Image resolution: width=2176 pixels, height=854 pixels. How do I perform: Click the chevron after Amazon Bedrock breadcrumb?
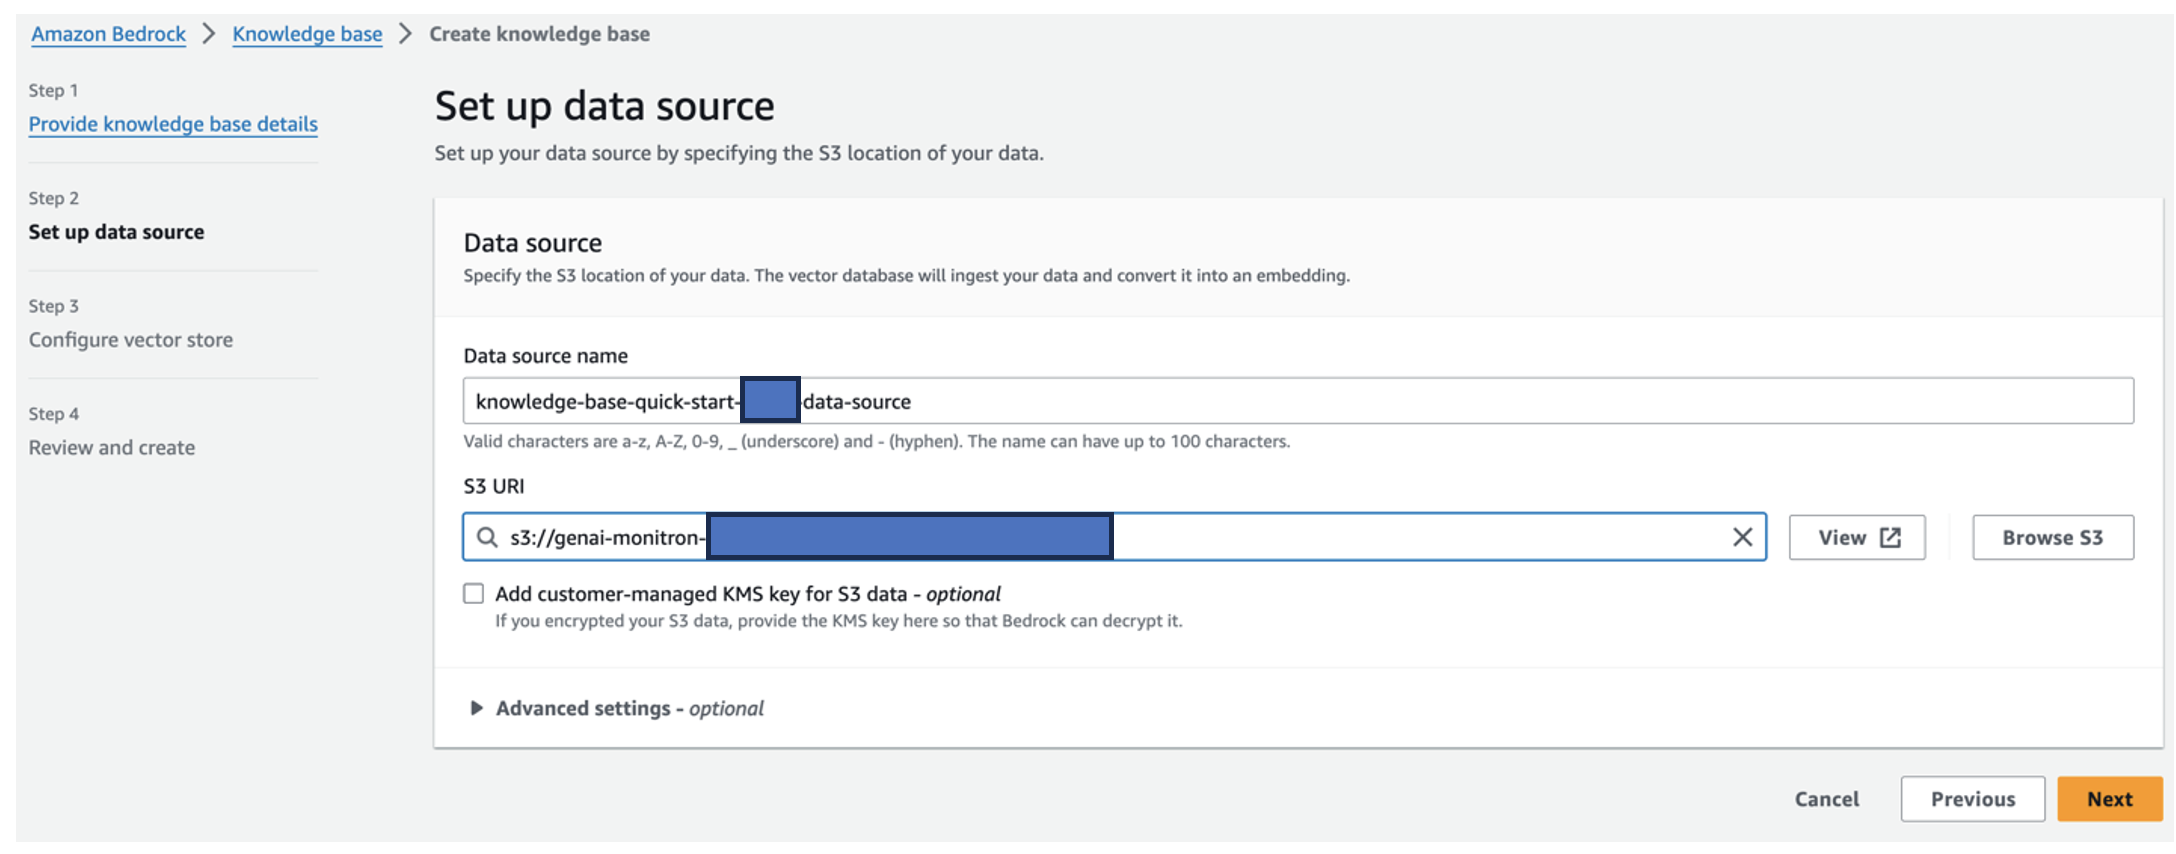pyautogui.click(x=209, y=34)
